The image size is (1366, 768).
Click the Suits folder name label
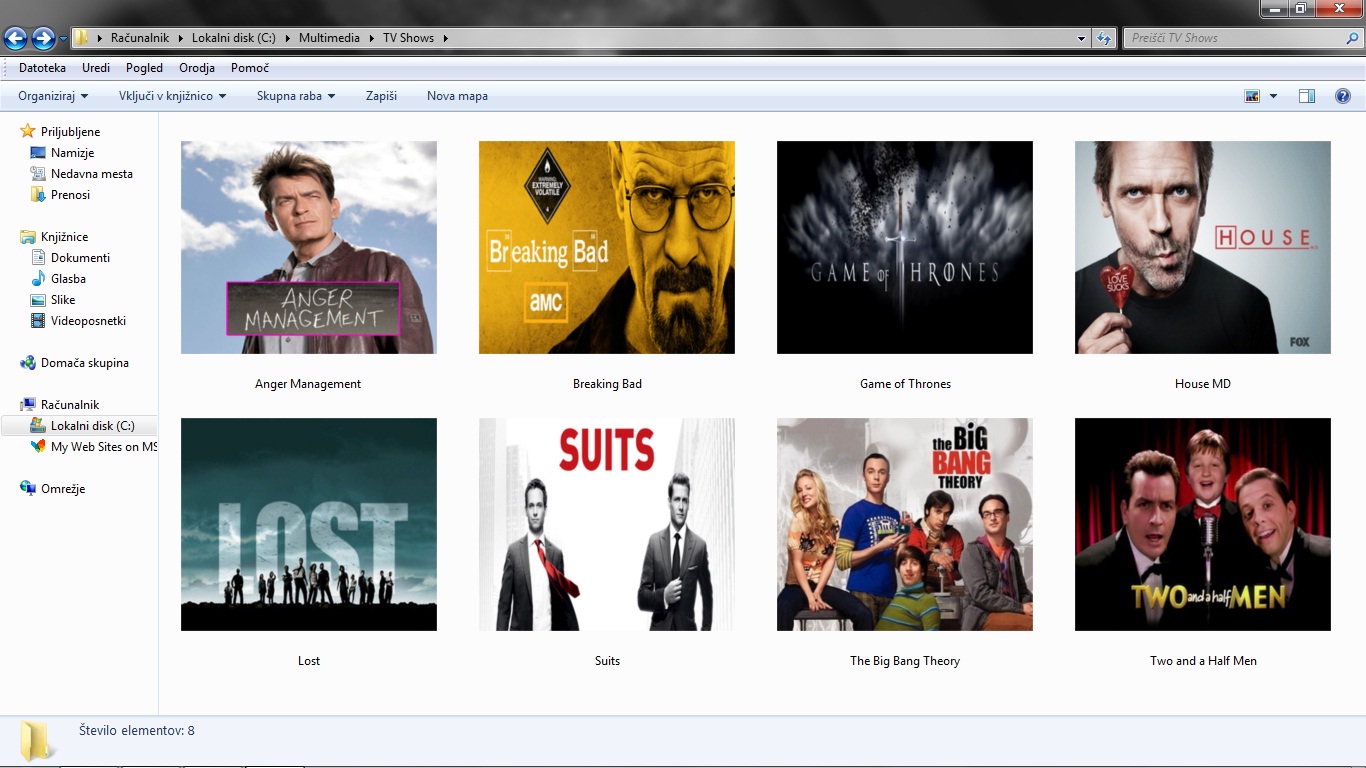pyautogui.click(x=607, y=661)
